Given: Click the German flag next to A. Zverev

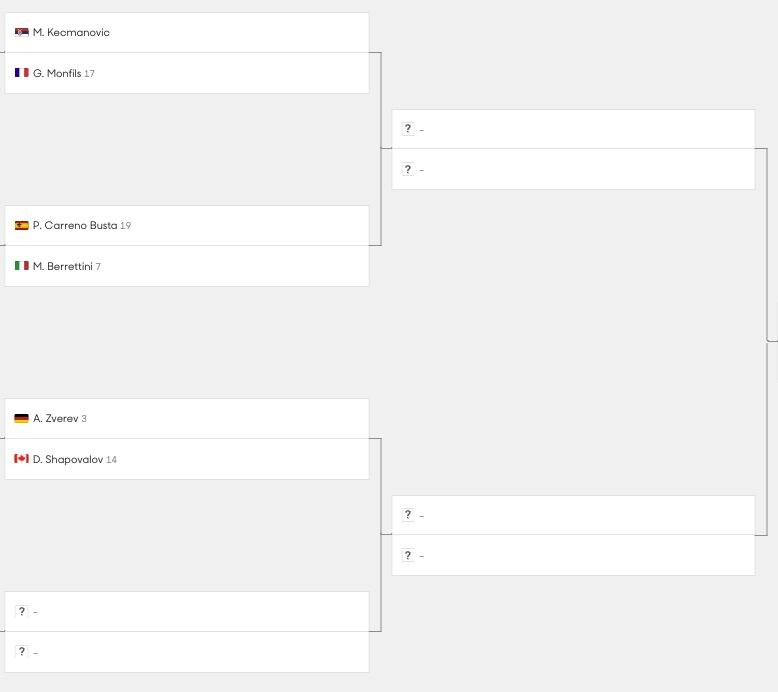Looking at the screenshot, I should pyautogui.click(x=21, y=418).
